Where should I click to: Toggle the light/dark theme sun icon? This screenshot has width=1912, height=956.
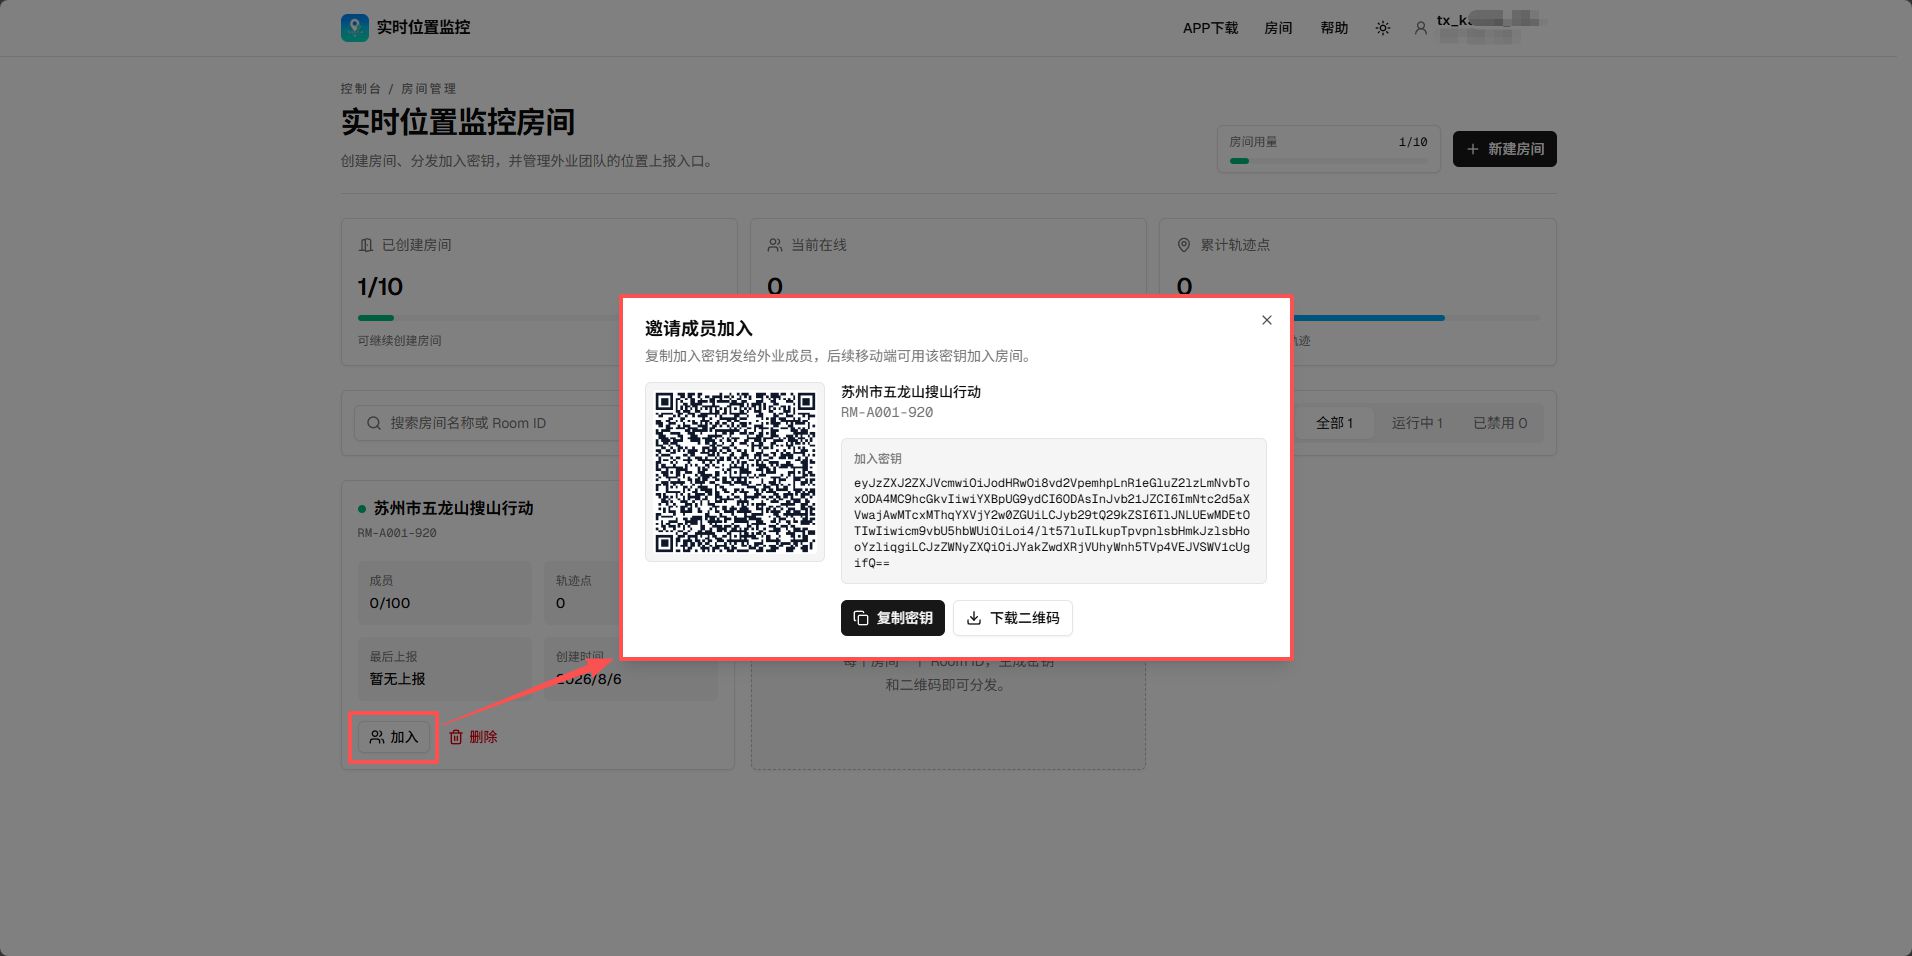click(1383, 28)
